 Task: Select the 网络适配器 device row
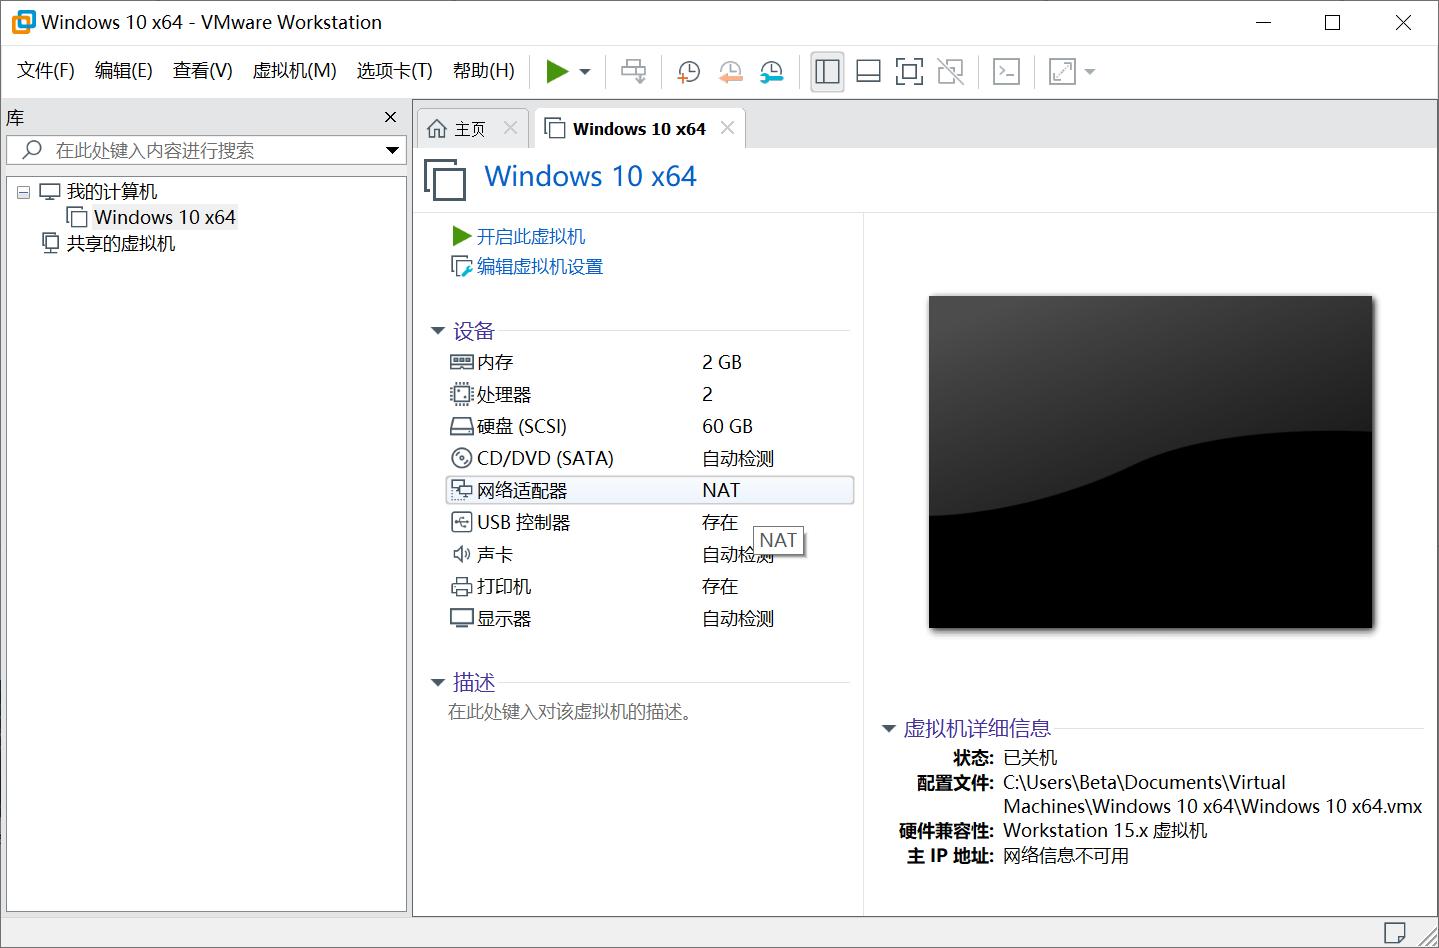[648, 490]
